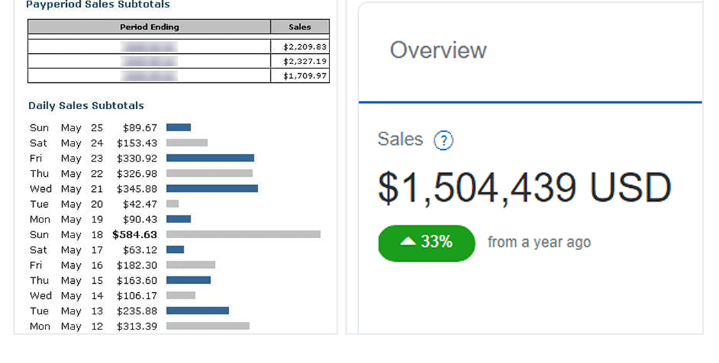Viewport: 719px width, 363px height.
Task: Click the blurred date in the $1,709.97 row
Action: (149, 76)
